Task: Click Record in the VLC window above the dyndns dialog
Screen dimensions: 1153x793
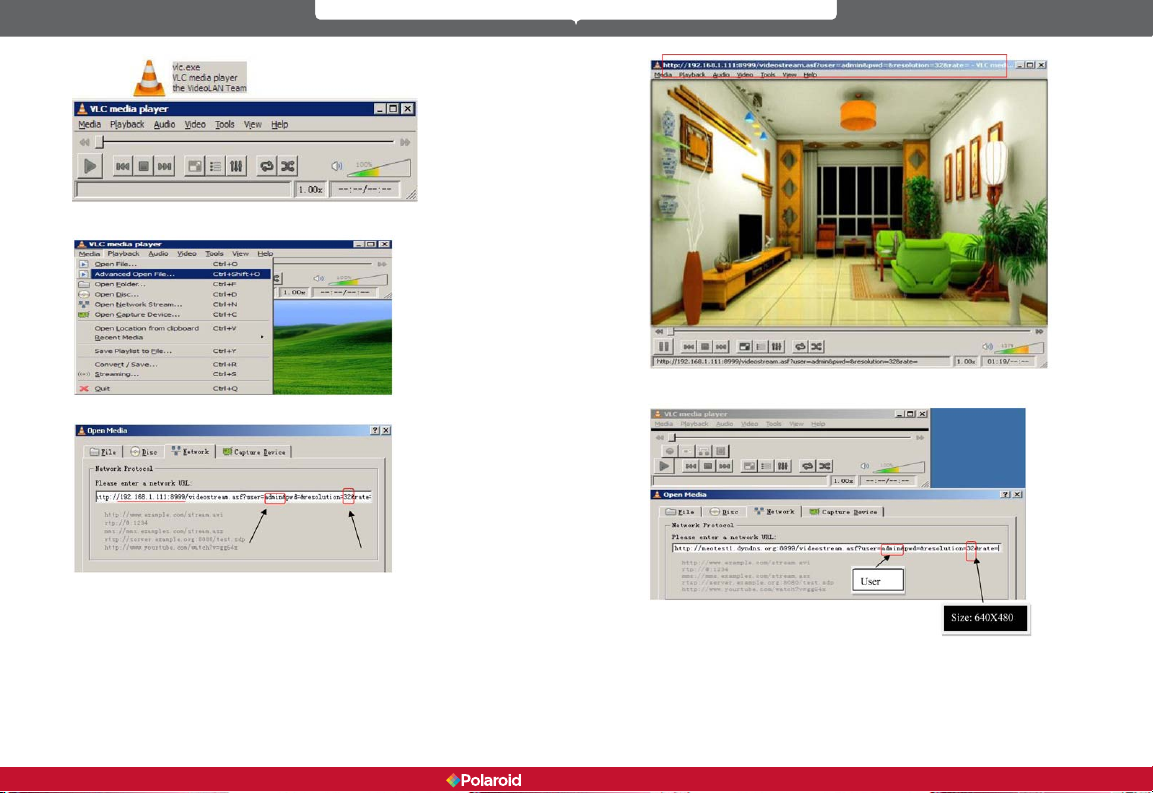Action: pyautogui.click(x=669, y=451)
